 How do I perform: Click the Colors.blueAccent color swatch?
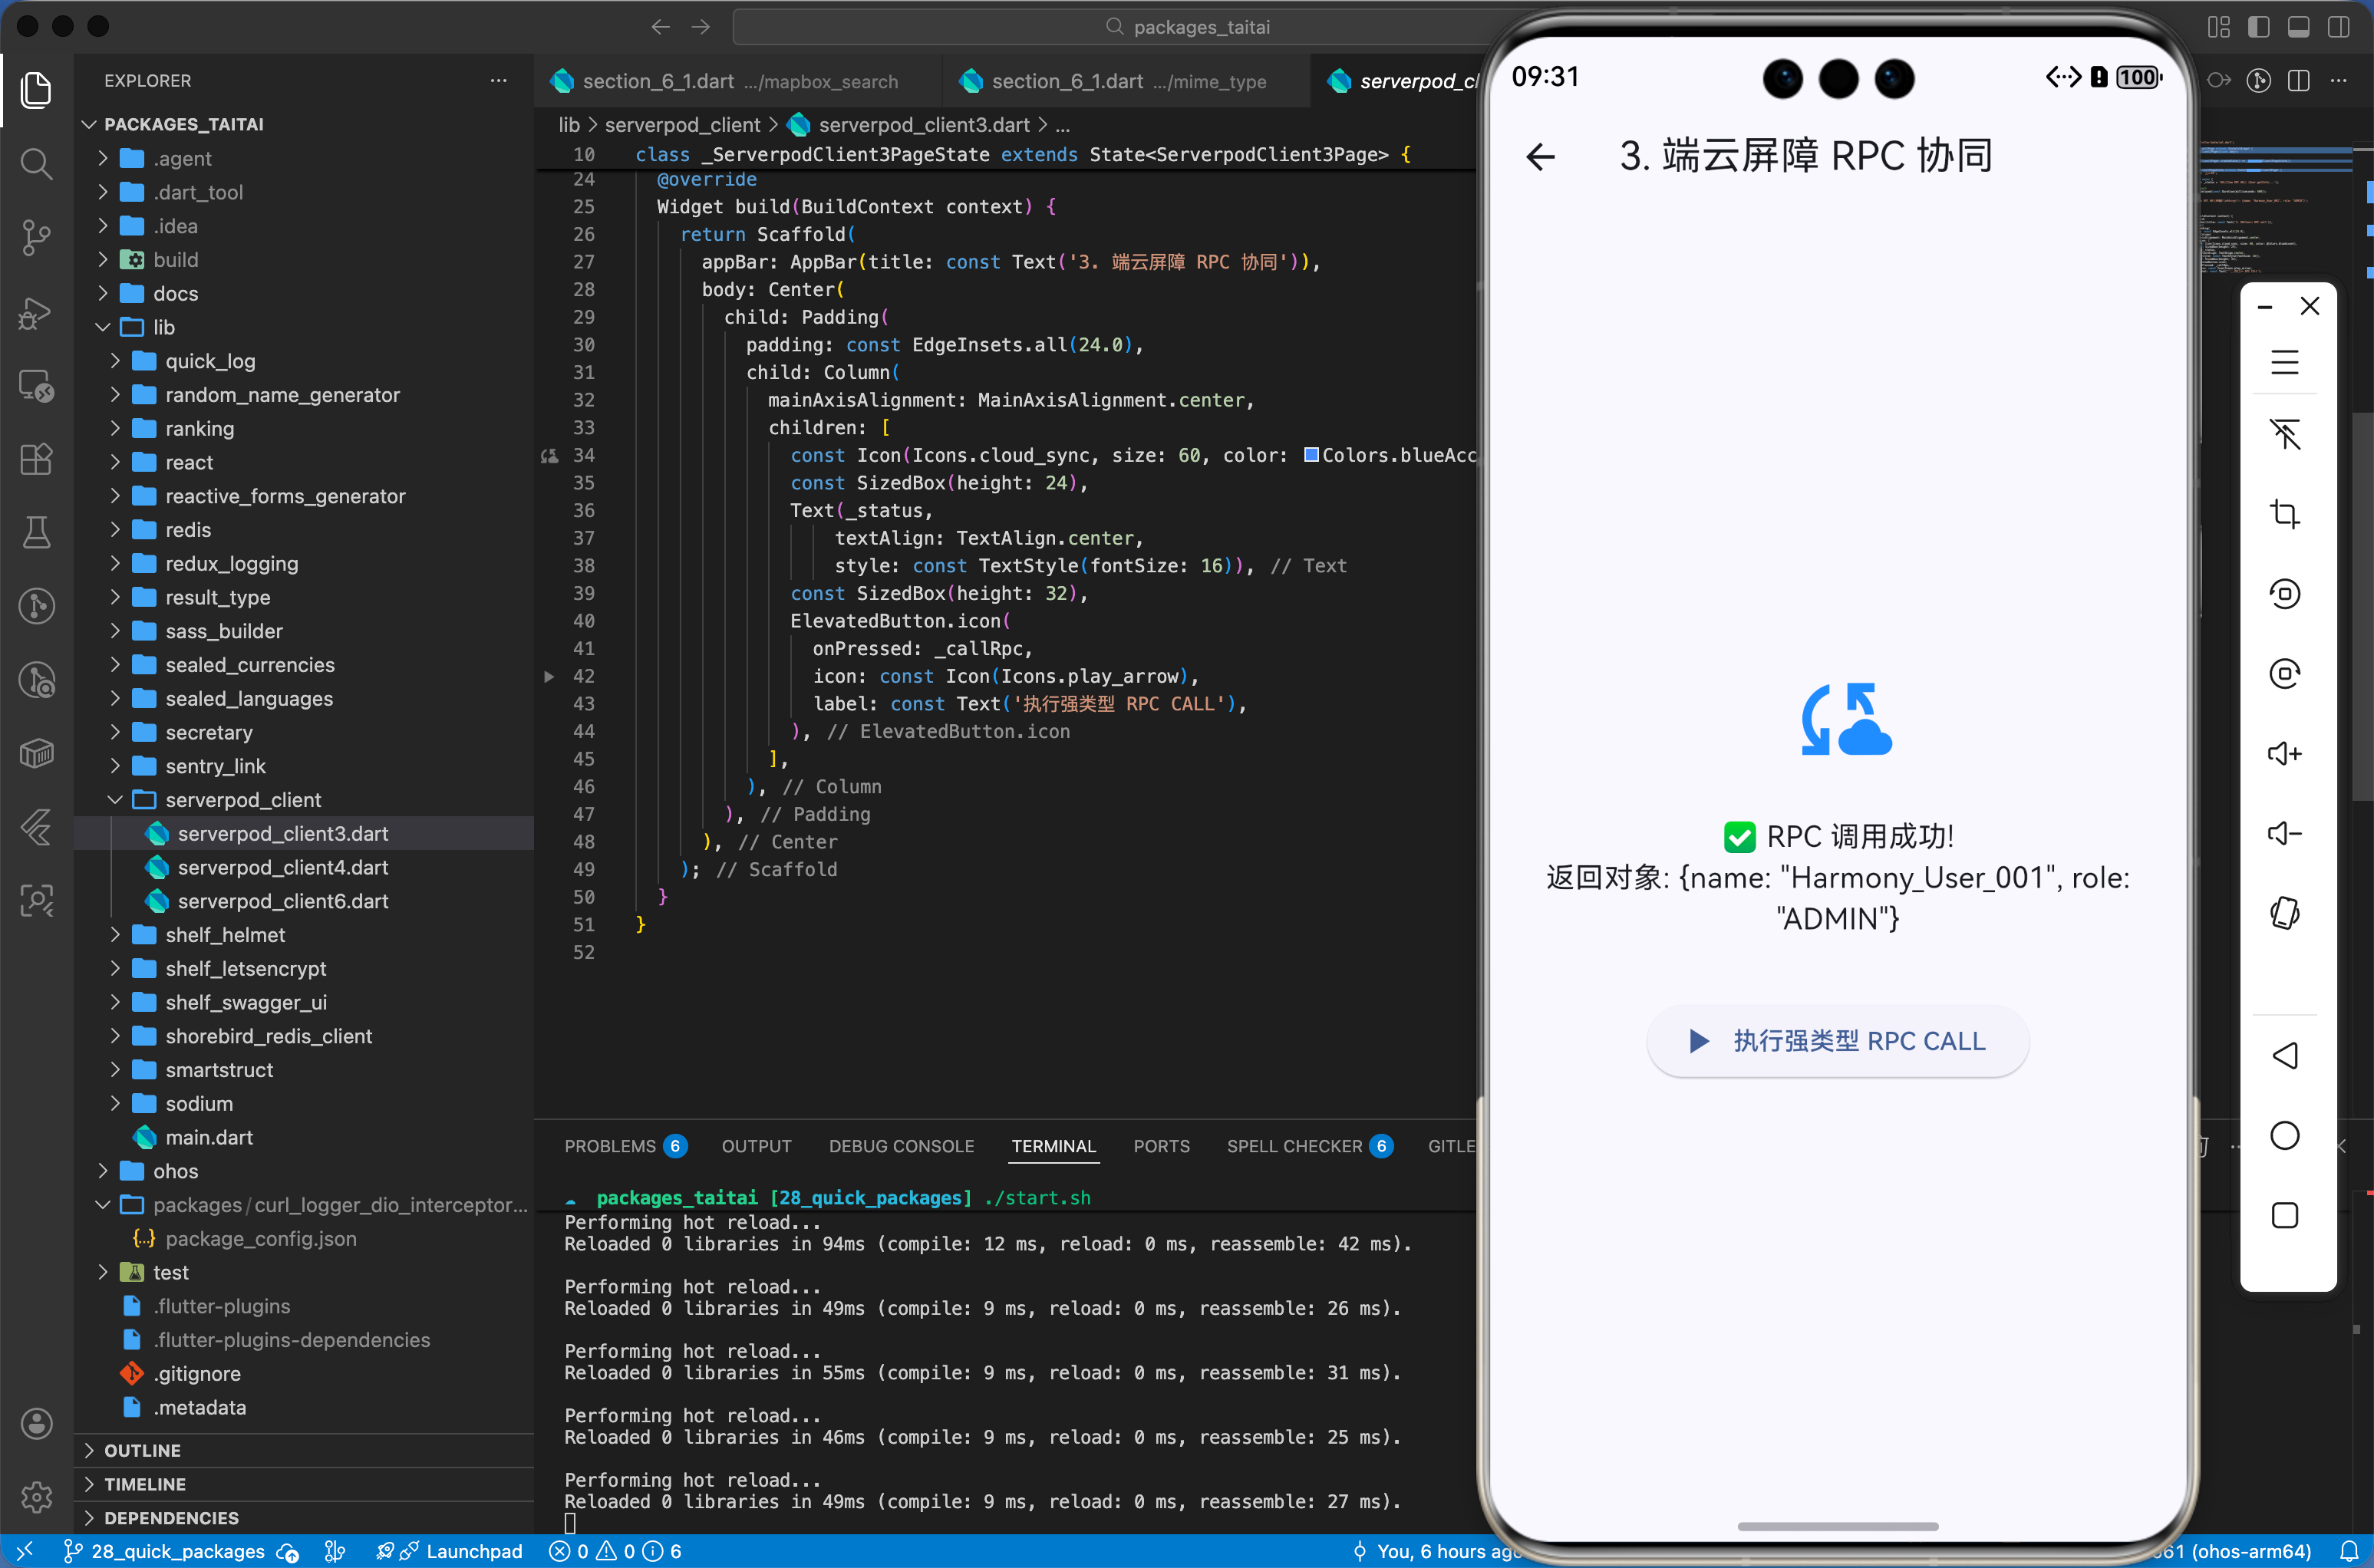coord(1311,455)
